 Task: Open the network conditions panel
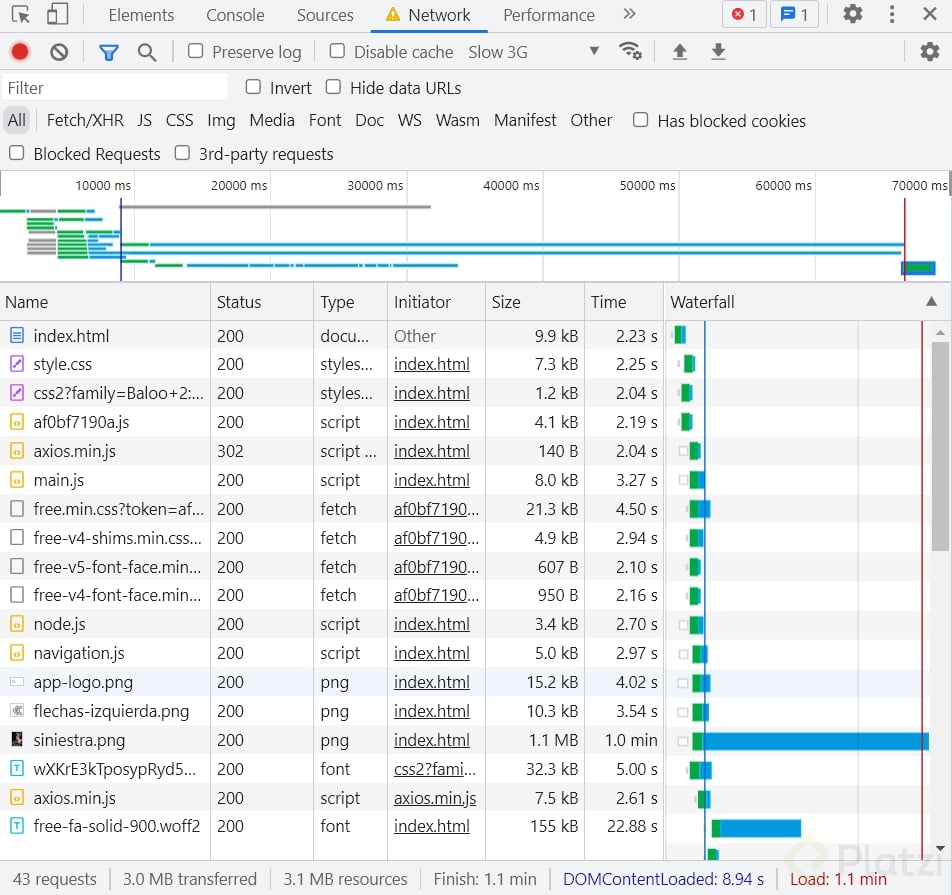pos(631,51)
